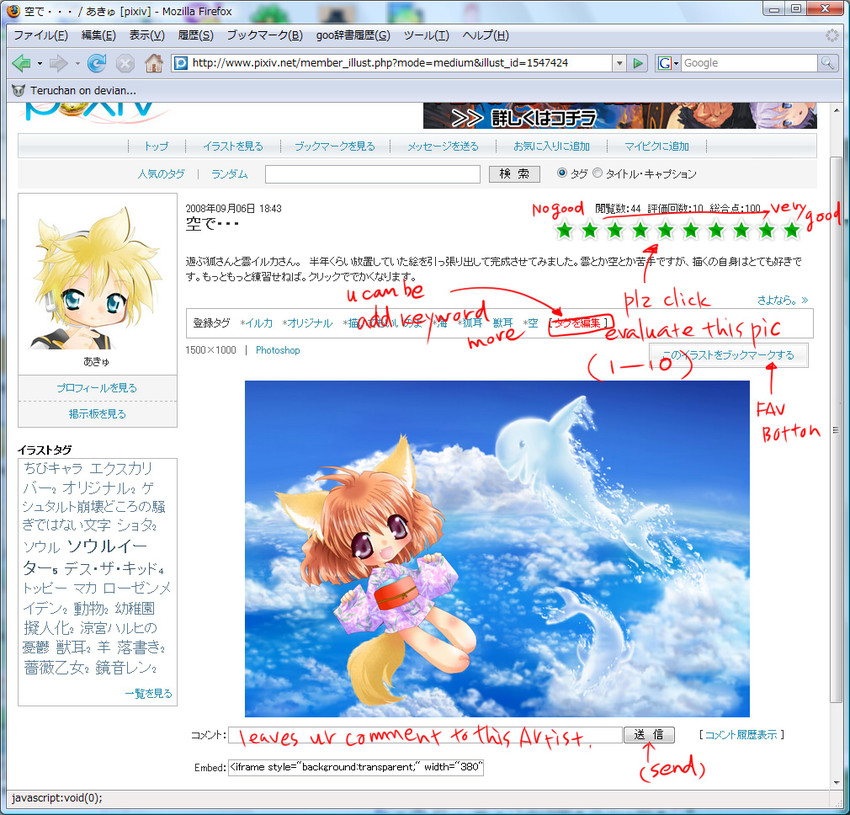Click the あきゅ artist avatar image
Viewport: 850px width, 815px height.
point(96,278)
